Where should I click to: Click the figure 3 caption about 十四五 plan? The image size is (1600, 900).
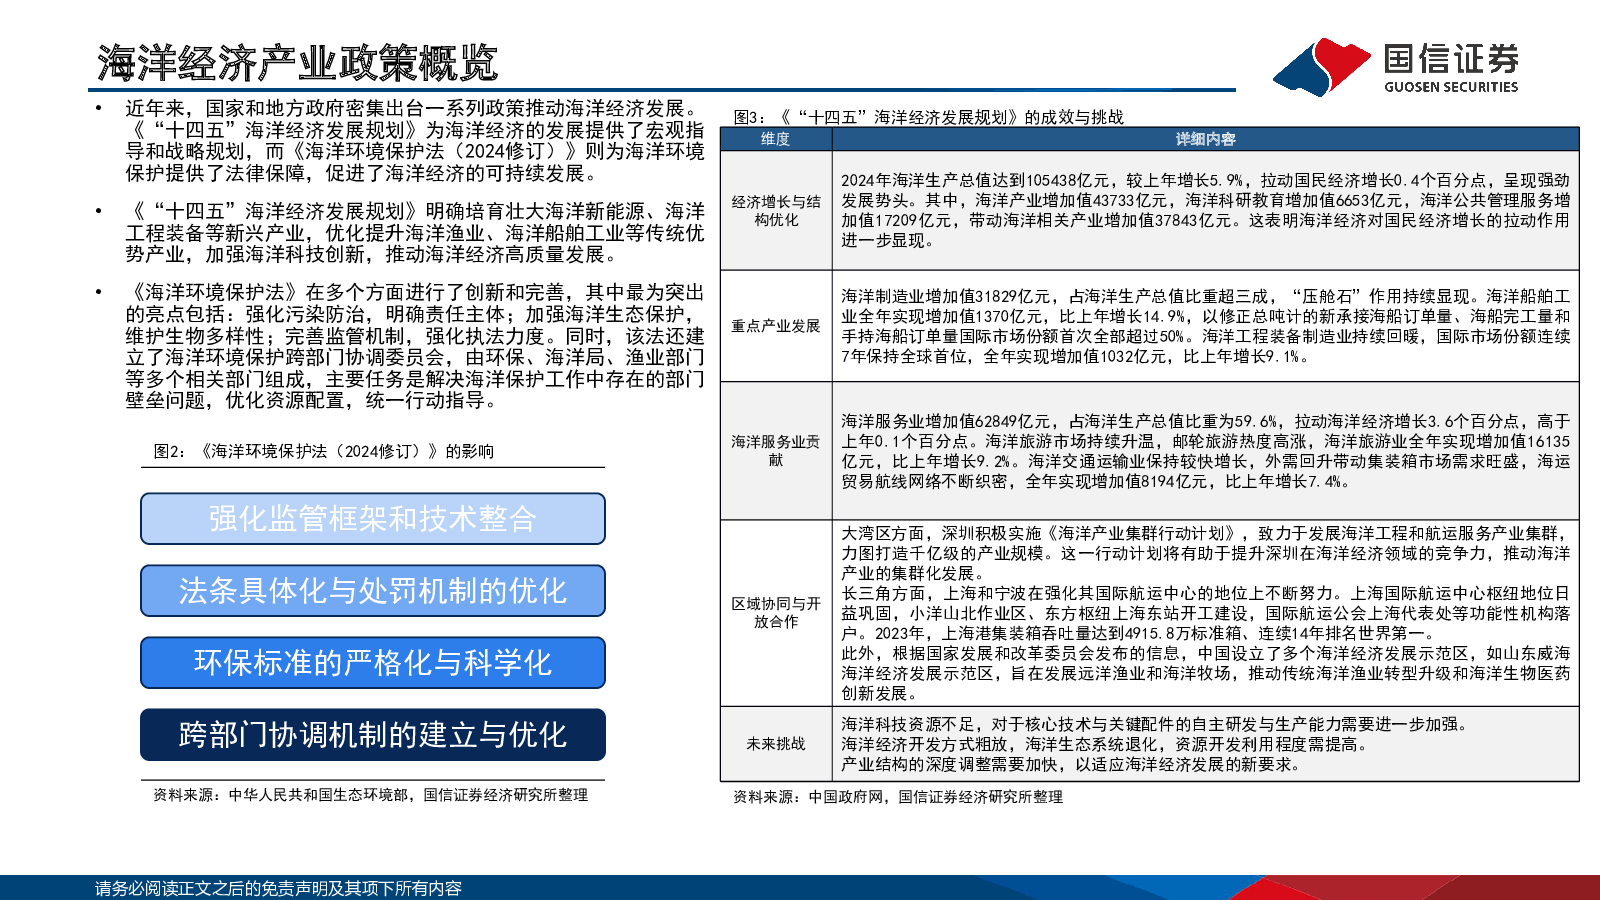[929, 117]
